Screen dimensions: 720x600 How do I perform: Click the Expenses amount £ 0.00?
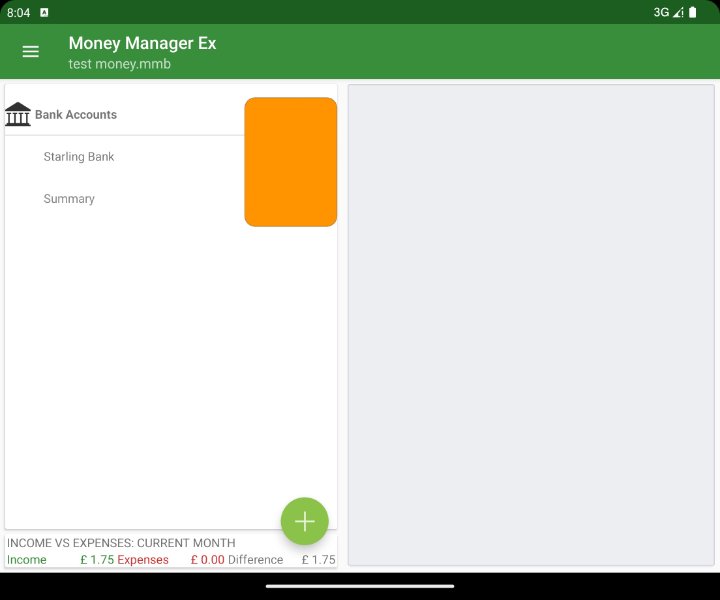tap(208, 560)
